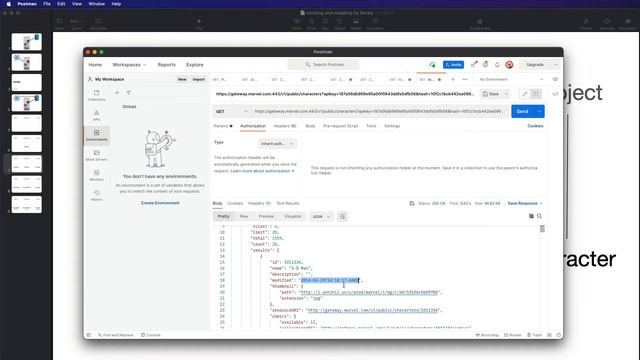Open the tab options ellipsis menu

465,79
